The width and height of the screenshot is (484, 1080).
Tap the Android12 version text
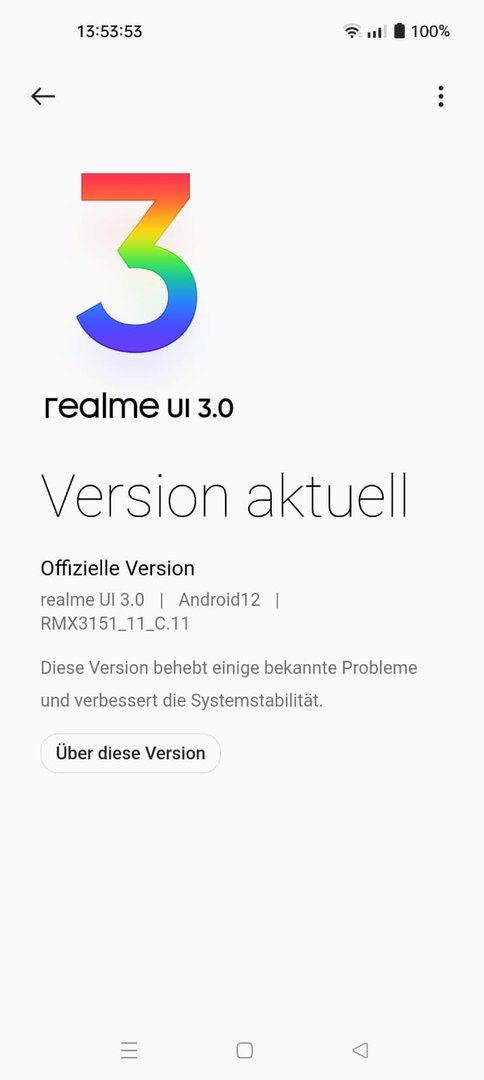point(220,600)
